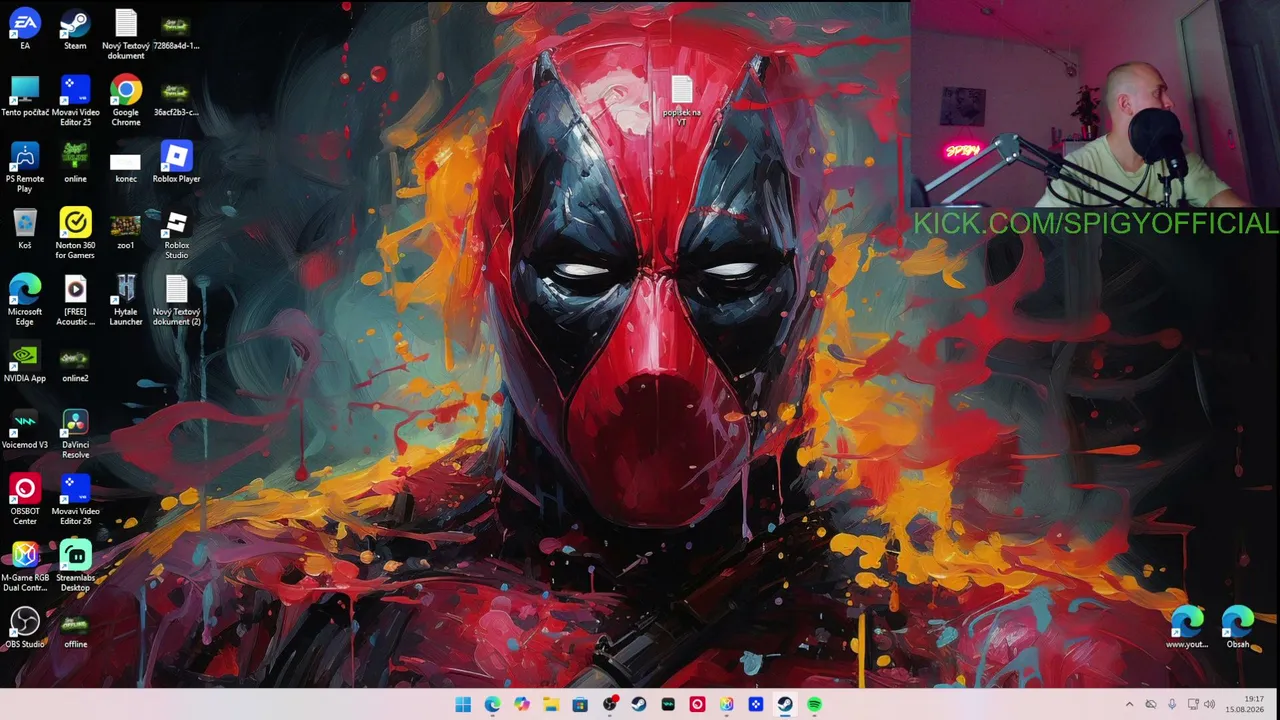Screen dimensions: 1280x720
Task: Launch the Streamlabs Desktop shortcut
Action: [x=75, y=567]
